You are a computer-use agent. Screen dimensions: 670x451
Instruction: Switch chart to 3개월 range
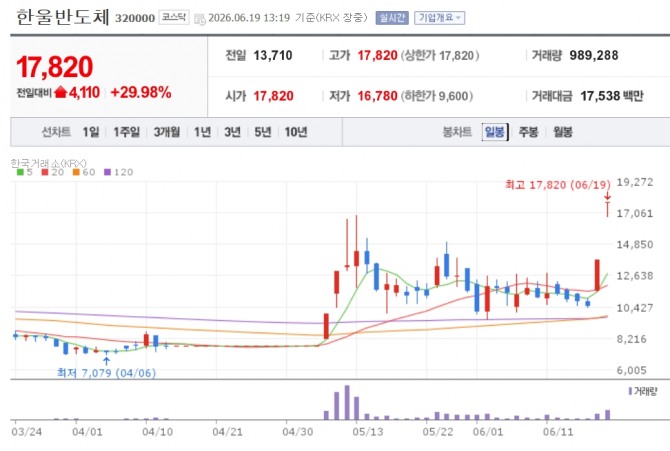click(167, 132)
